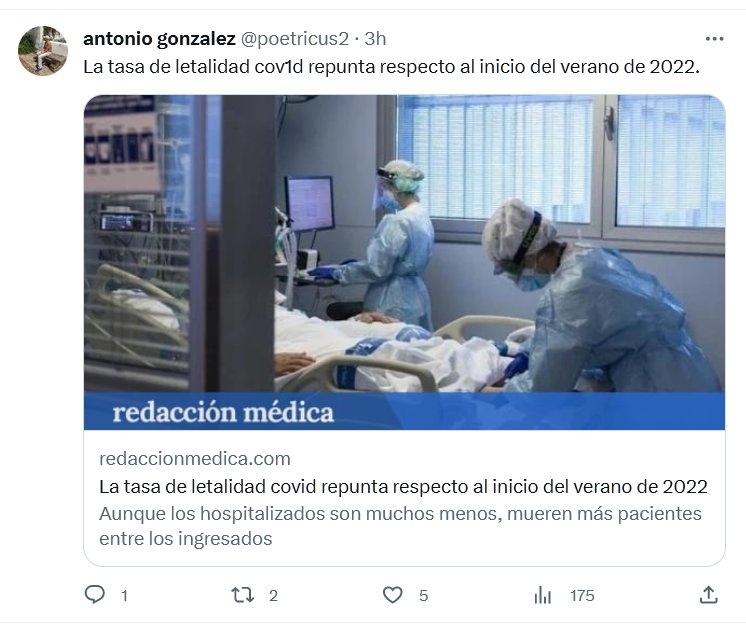Click antonio gonzalez's profile avatar

click(43, 51)
